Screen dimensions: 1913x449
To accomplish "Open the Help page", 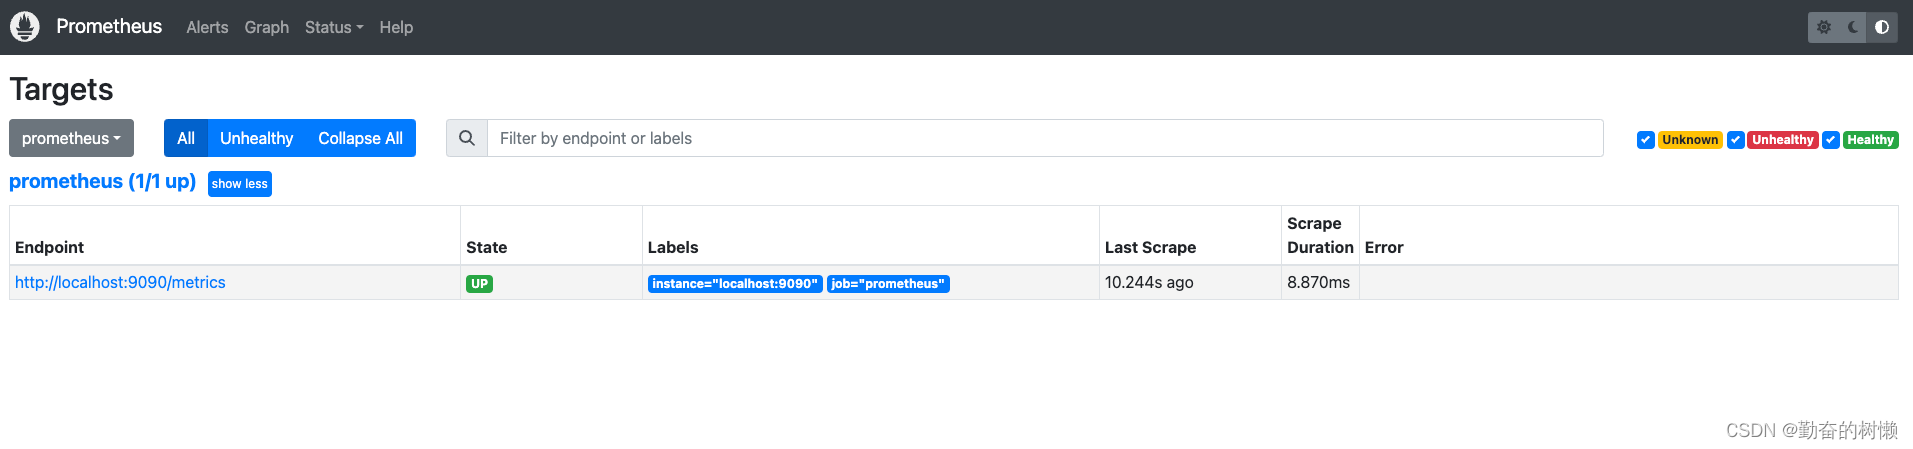I will [x=396, y=27].
